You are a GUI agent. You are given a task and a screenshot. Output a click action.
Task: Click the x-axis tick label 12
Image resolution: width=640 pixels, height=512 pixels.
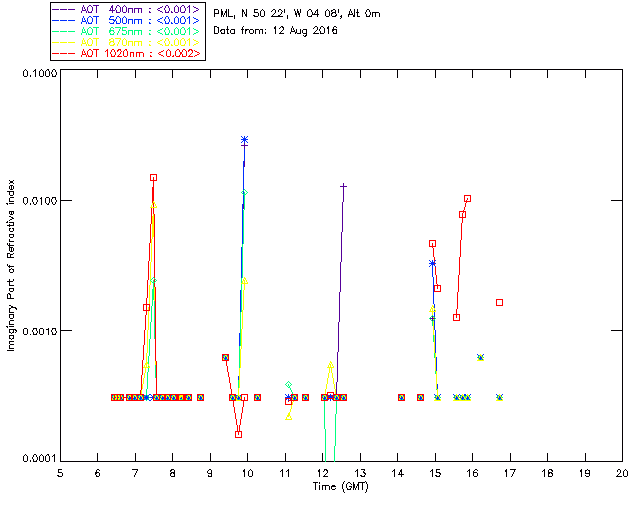[322, 473]
